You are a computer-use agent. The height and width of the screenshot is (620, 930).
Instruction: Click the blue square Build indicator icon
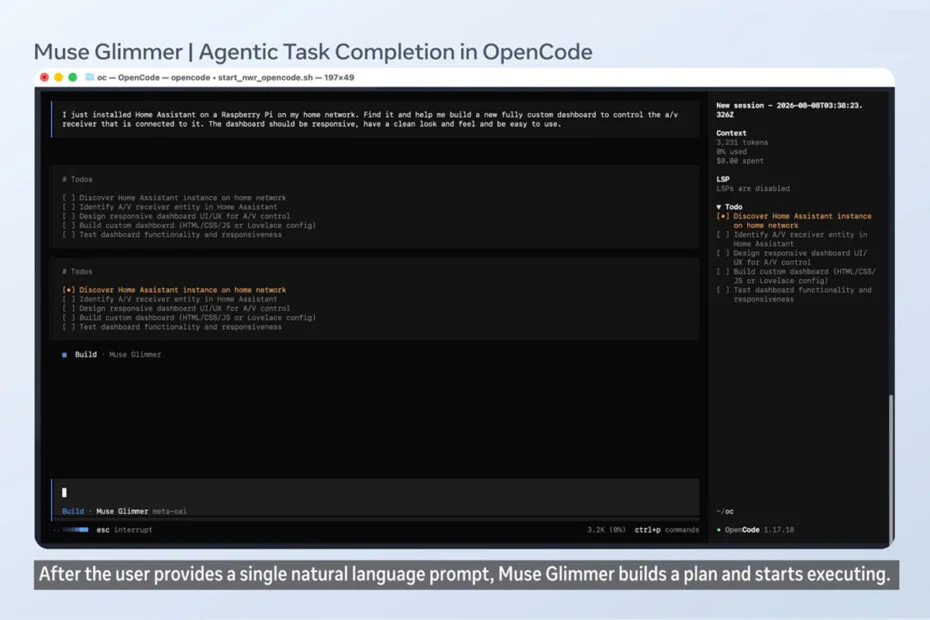(64, 355)
